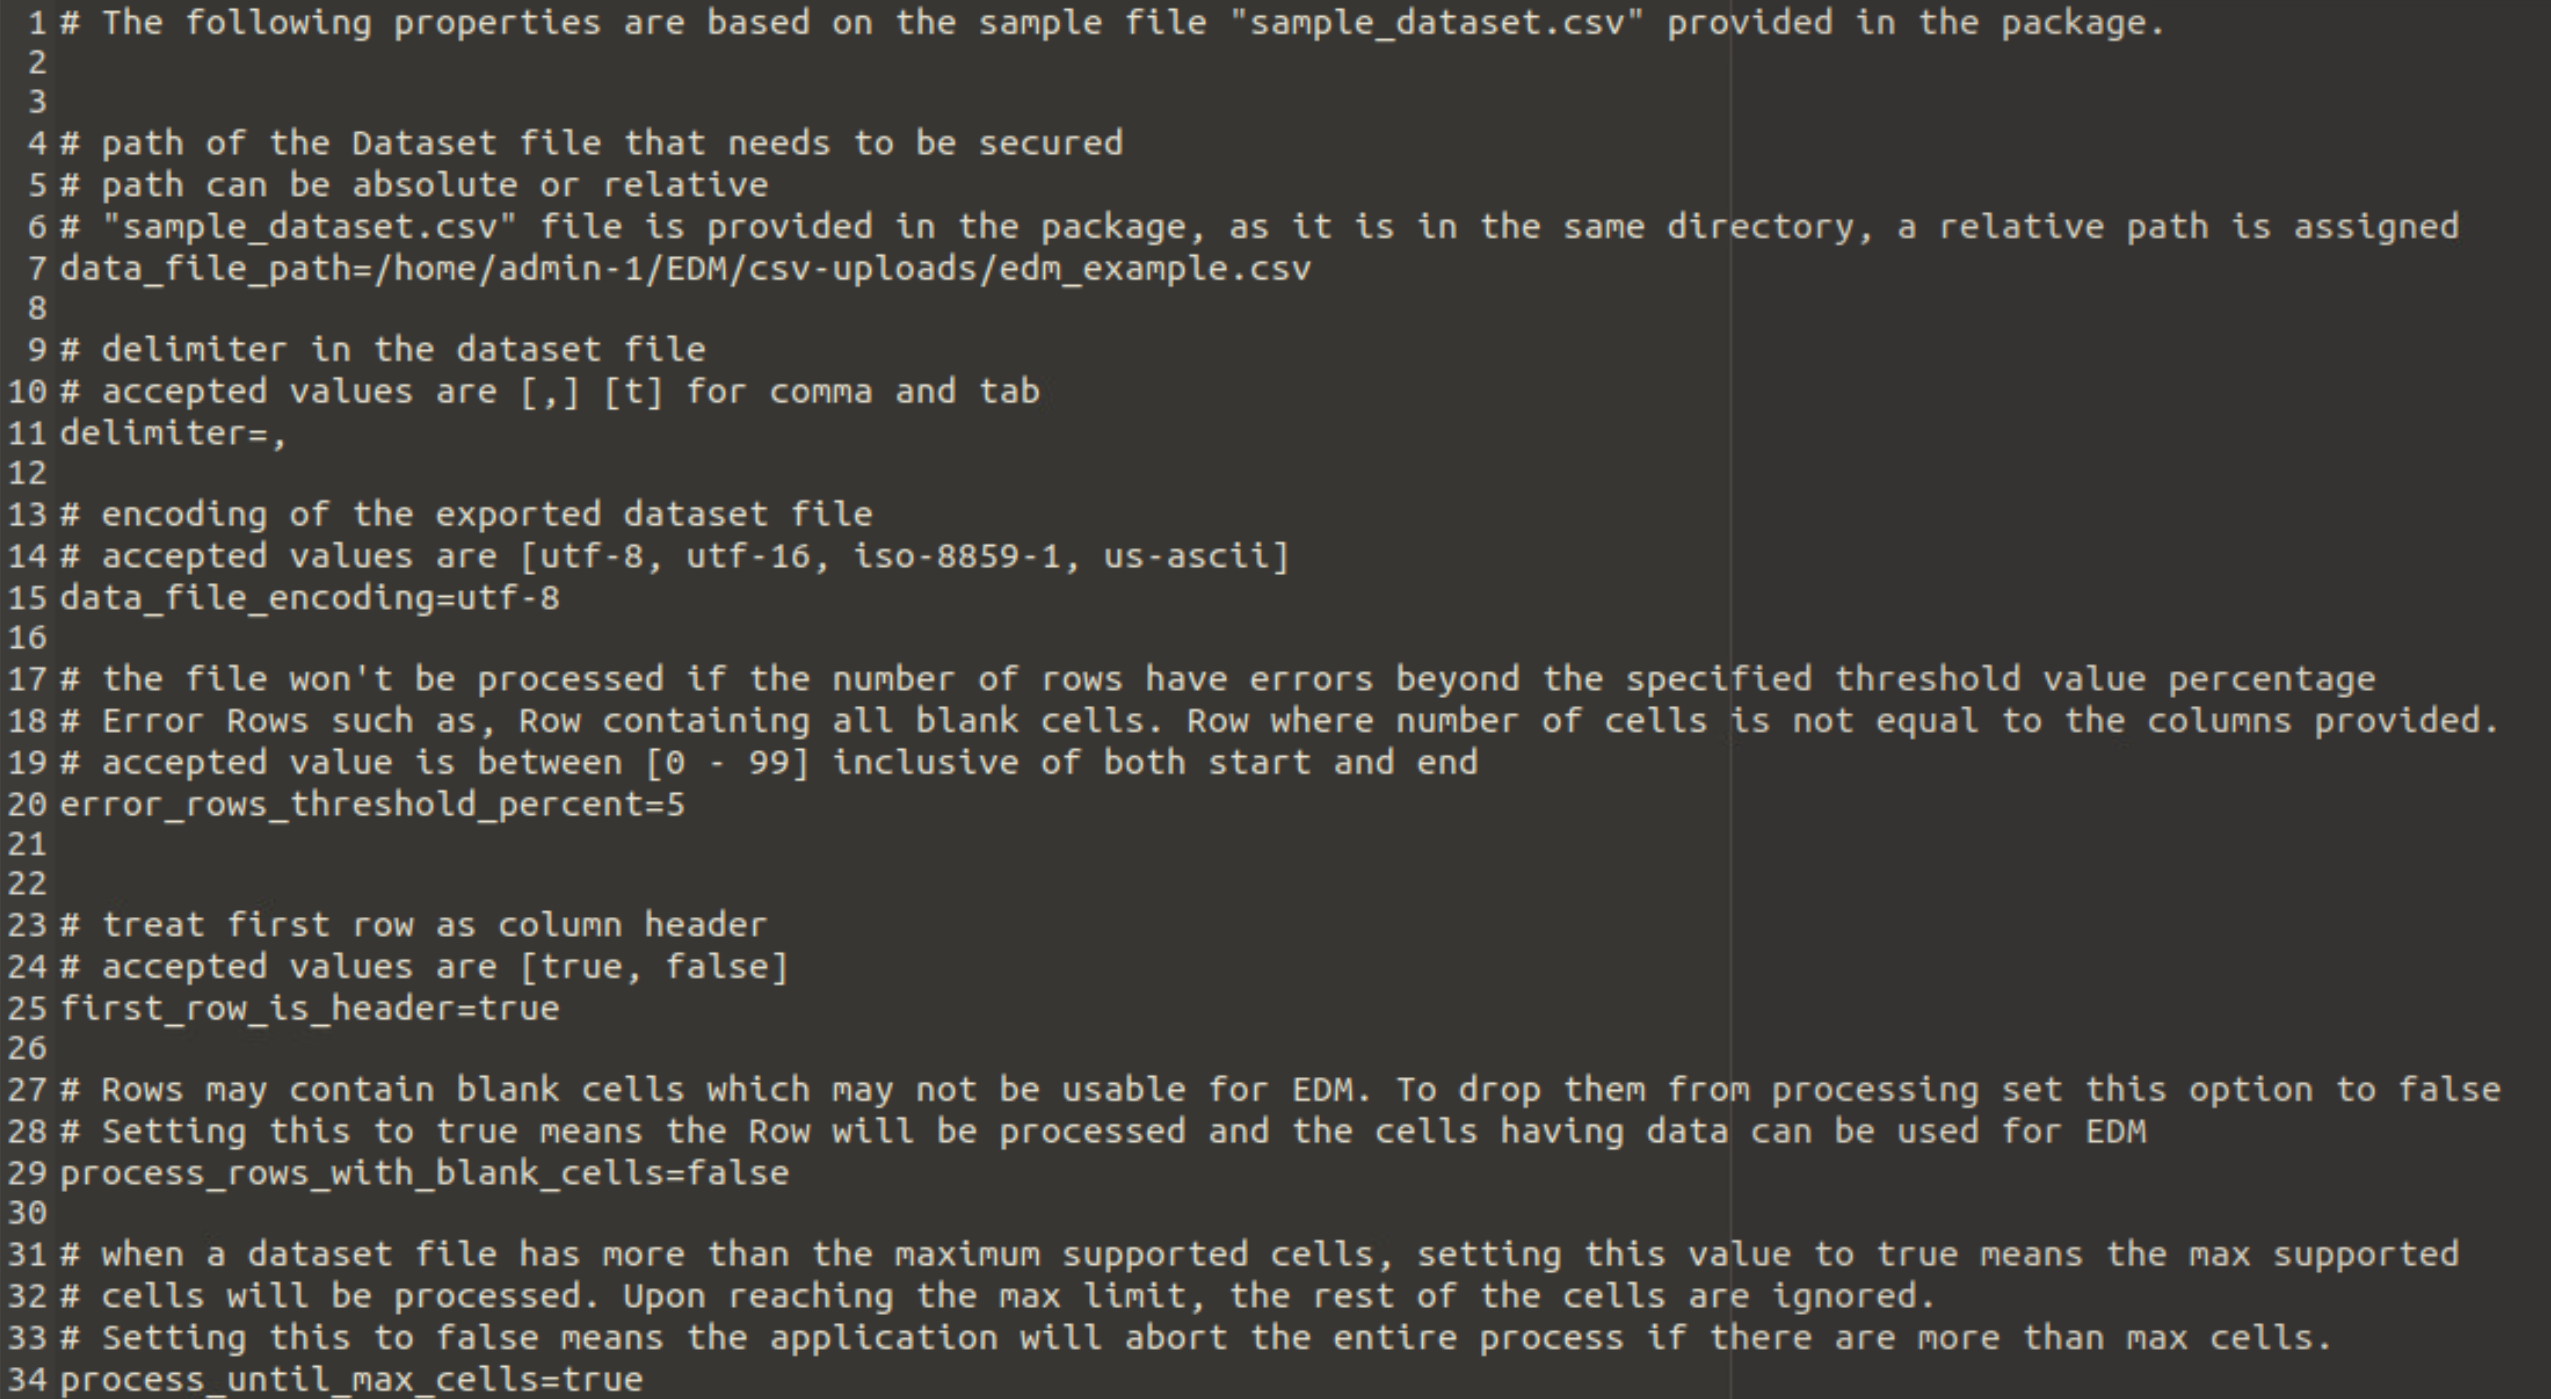Screen dimensions: 2551x1399
Task: Click the comment mentioning comma and tab
Action: point(550,392)
